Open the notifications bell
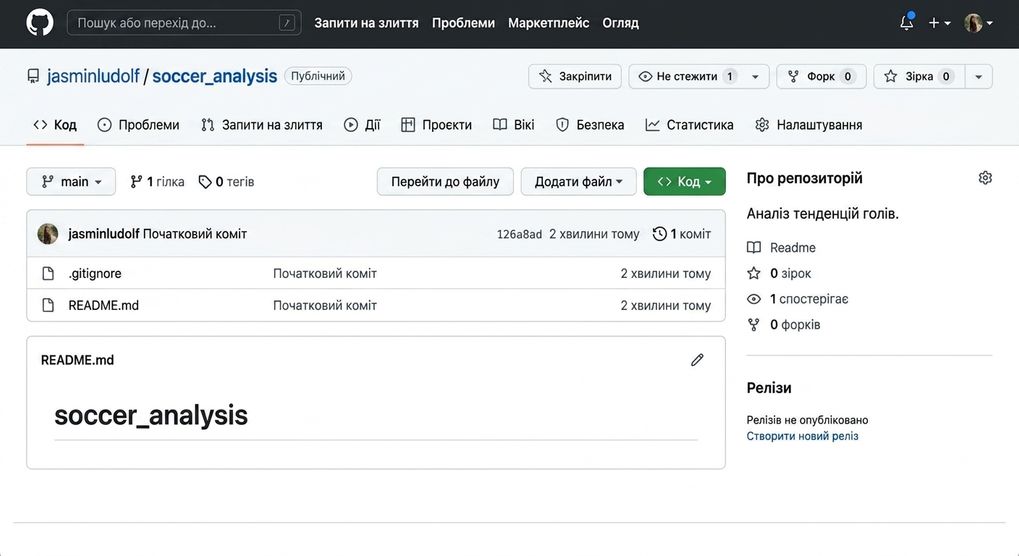 point(907,23)
